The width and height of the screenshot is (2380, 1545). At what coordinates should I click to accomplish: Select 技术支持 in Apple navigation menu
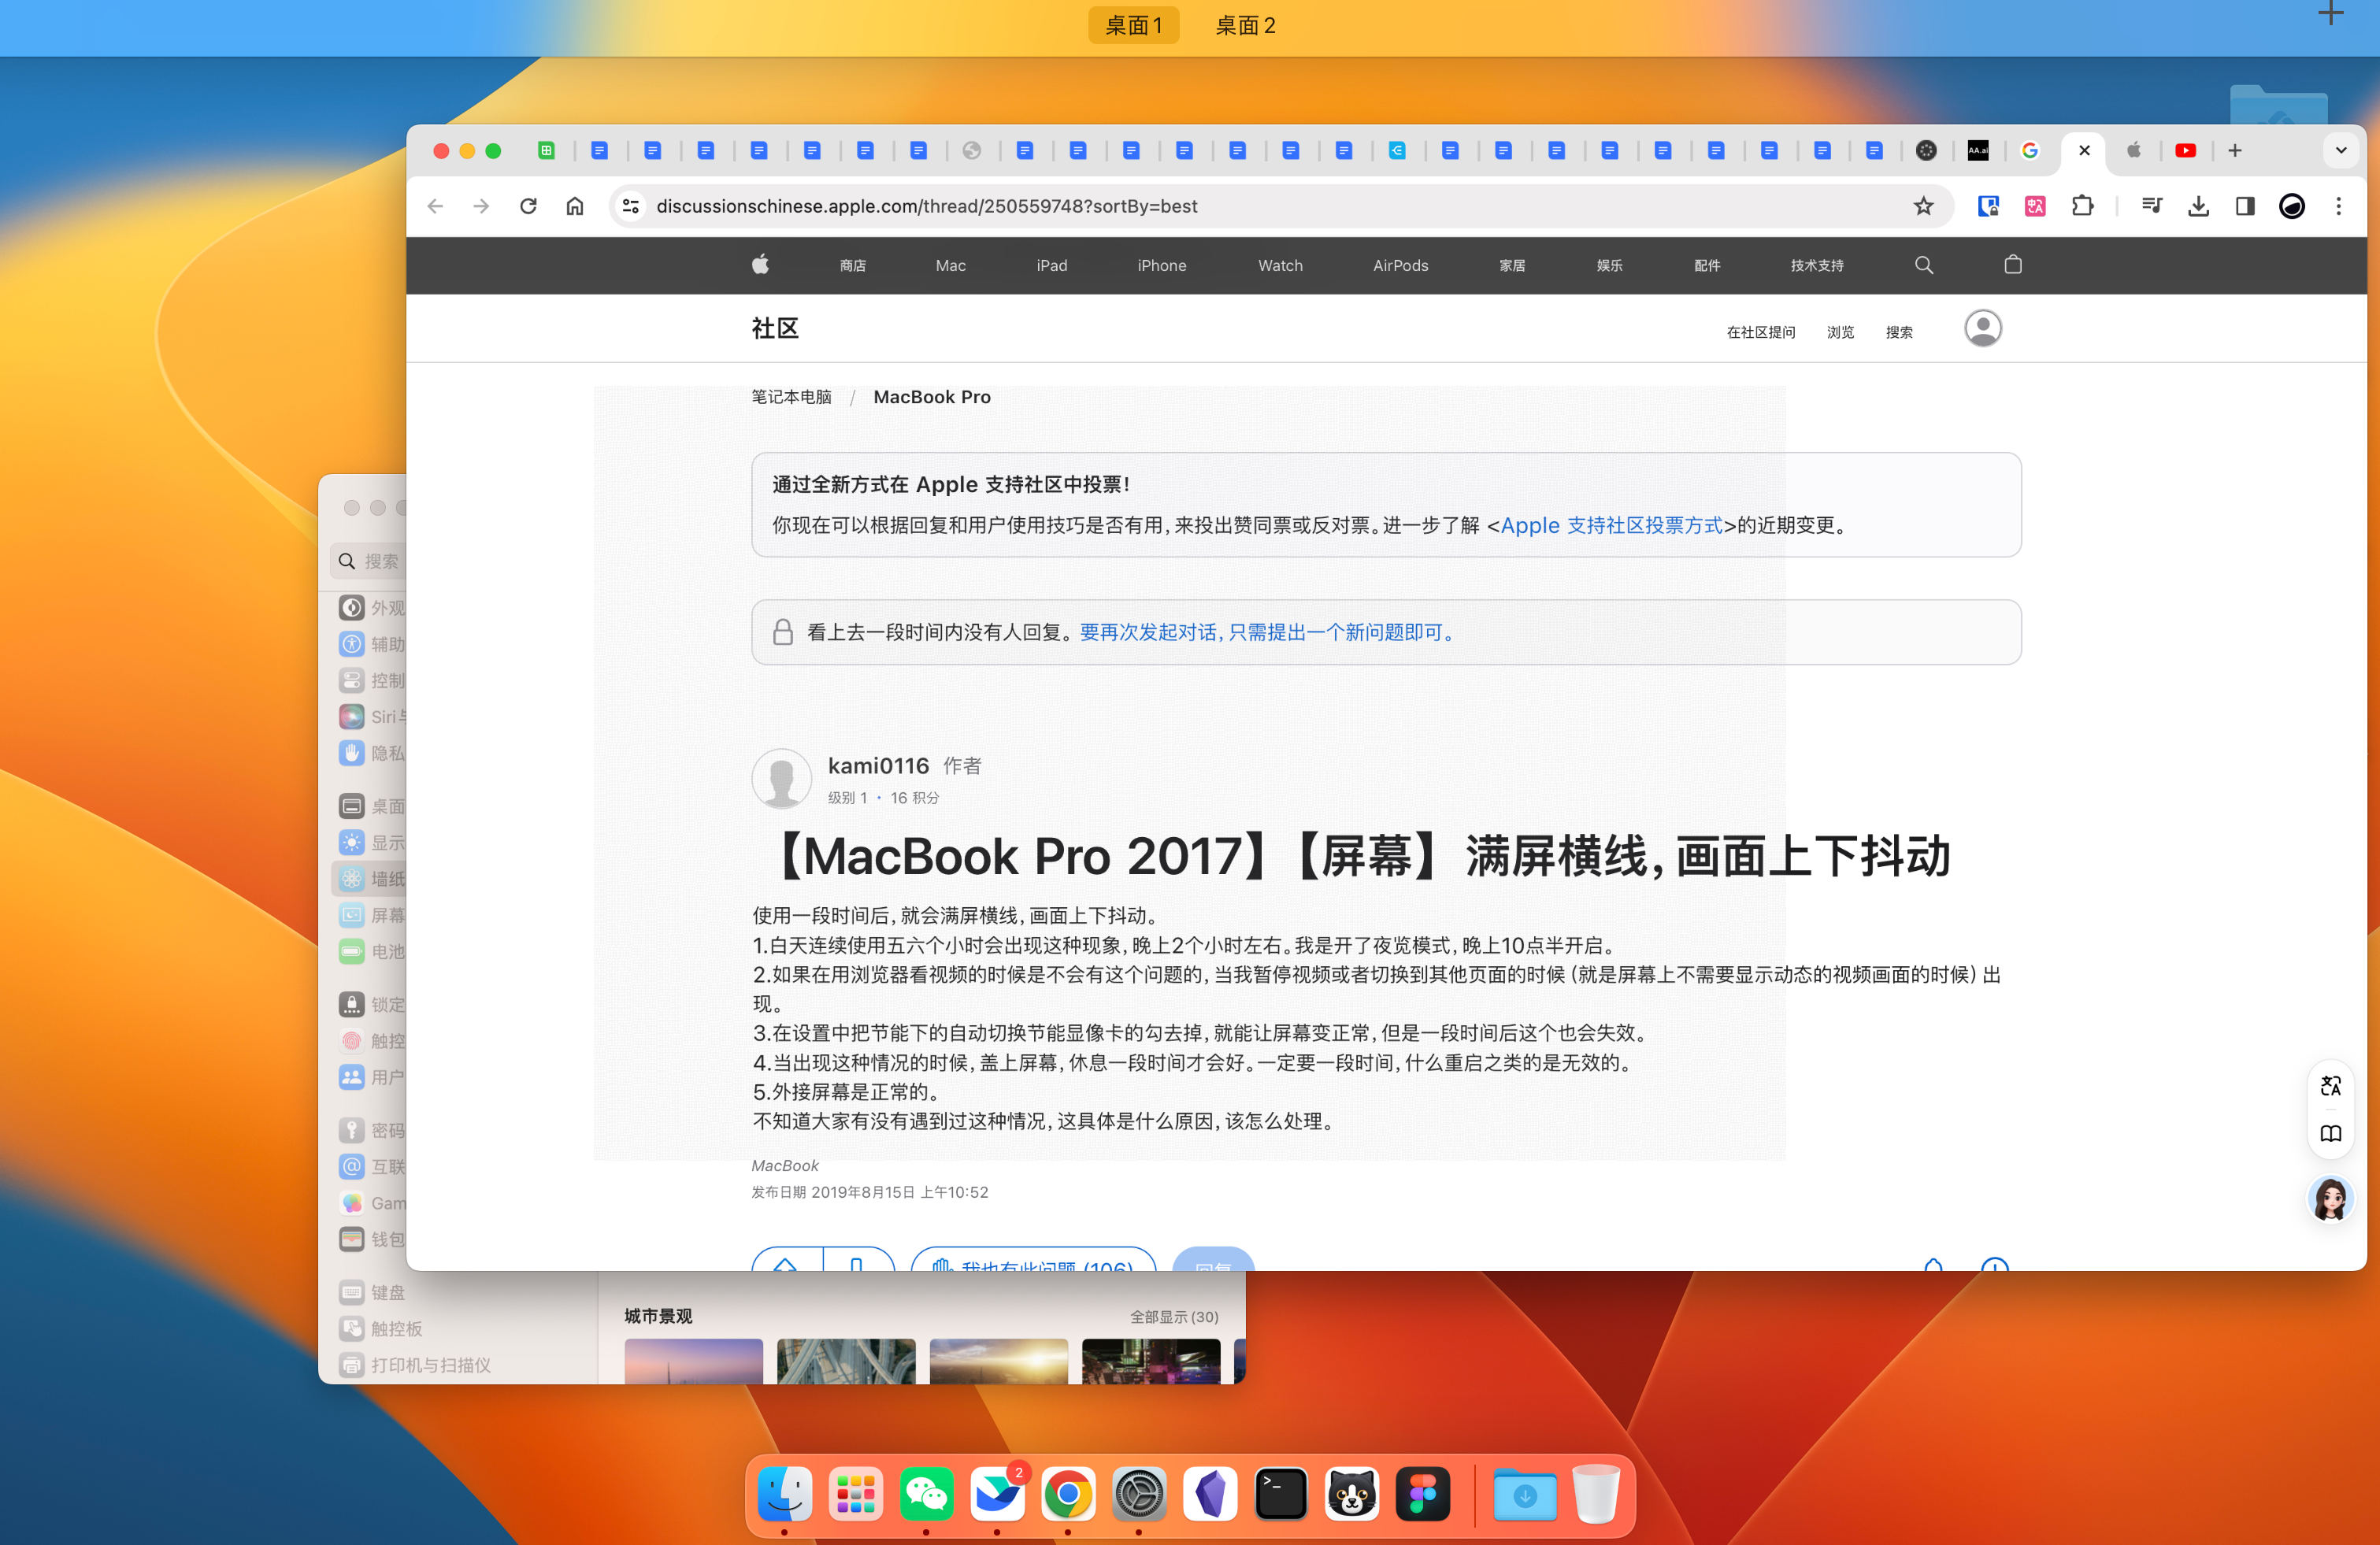[1816, 266]
